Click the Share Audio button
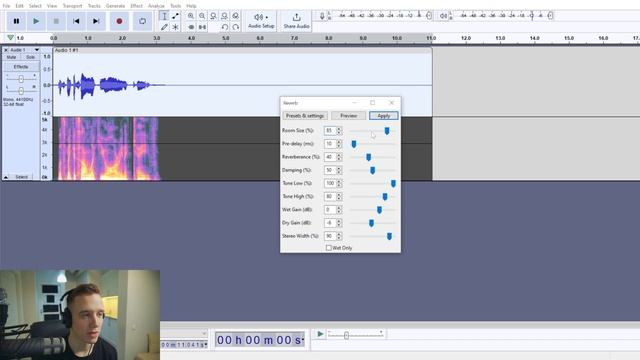Image resolution: width=640 pixels, height=360 pixels. pyautogui.click(x=296, y=21)
